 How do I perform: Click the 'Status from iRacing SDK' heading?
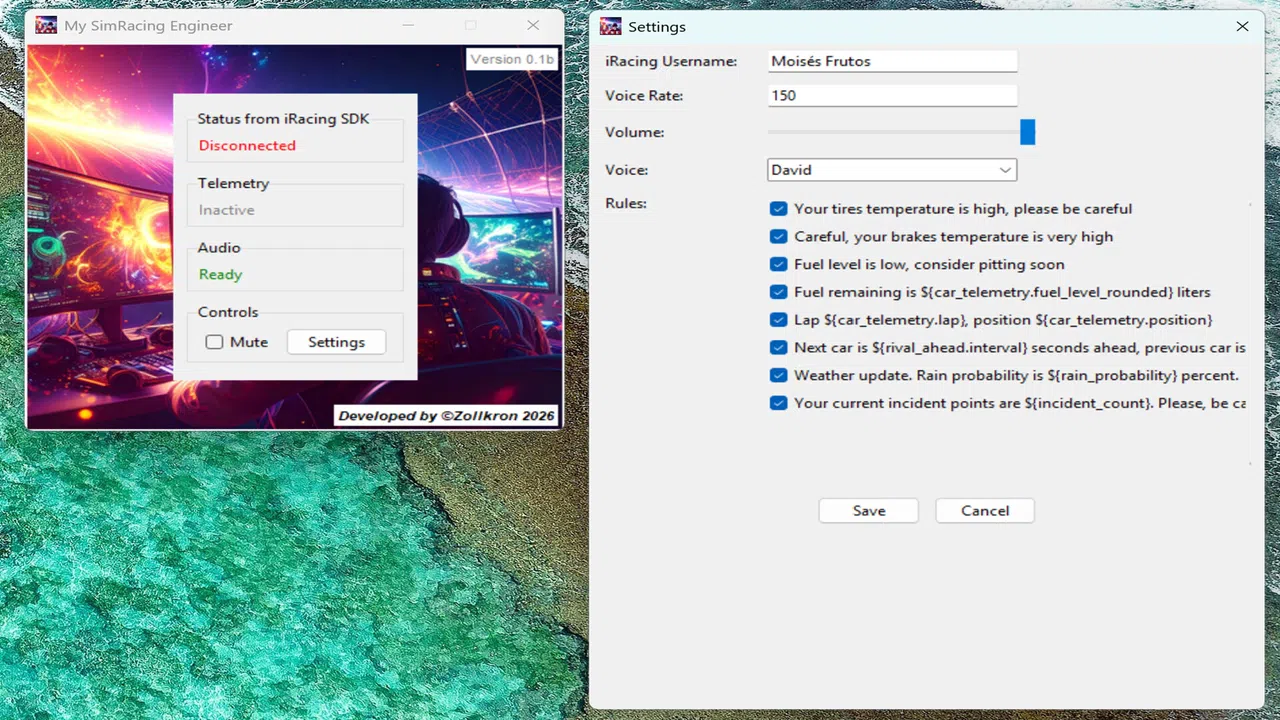coord(283,119)
